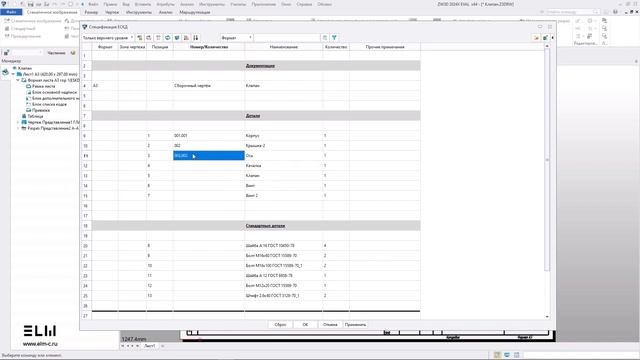The image size is (640, 360).
Task: Click third status bar icon at bottom right
Action: point(516,355)
